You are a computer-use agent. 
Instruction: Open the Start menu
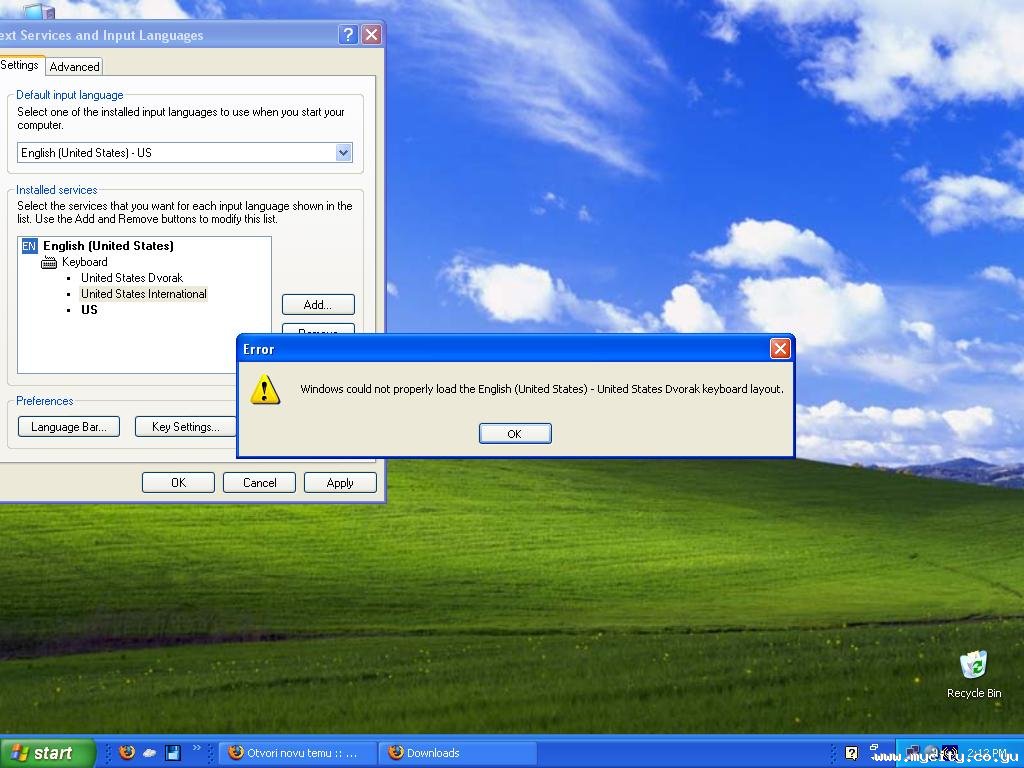47,753
